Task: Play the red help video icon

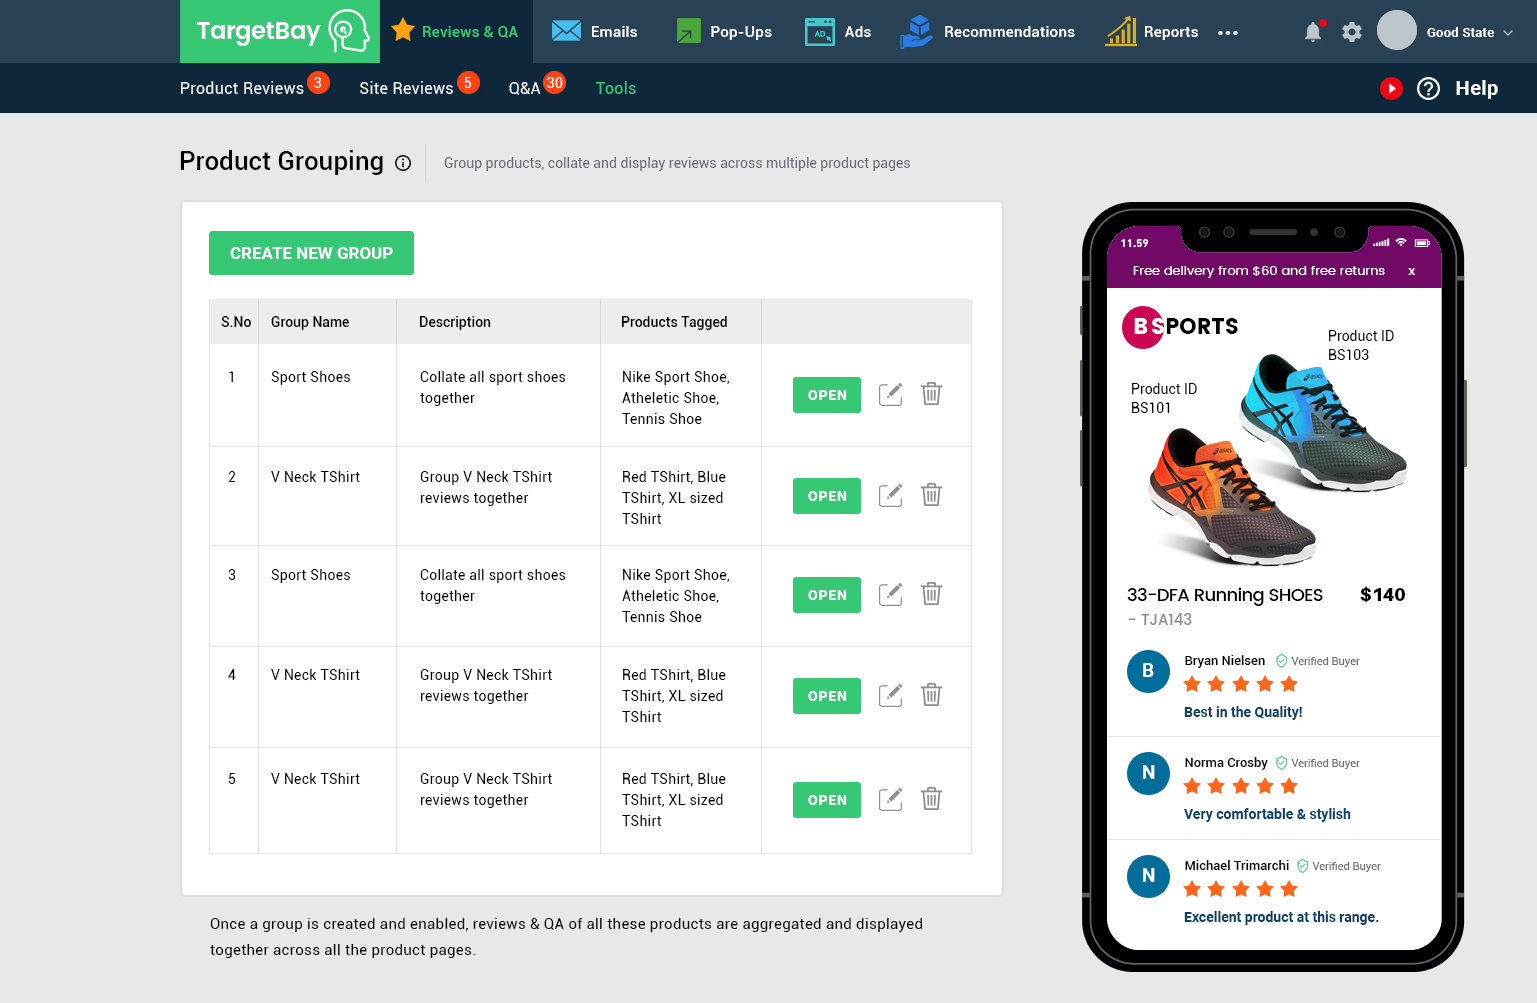Action: (1391, 88)
